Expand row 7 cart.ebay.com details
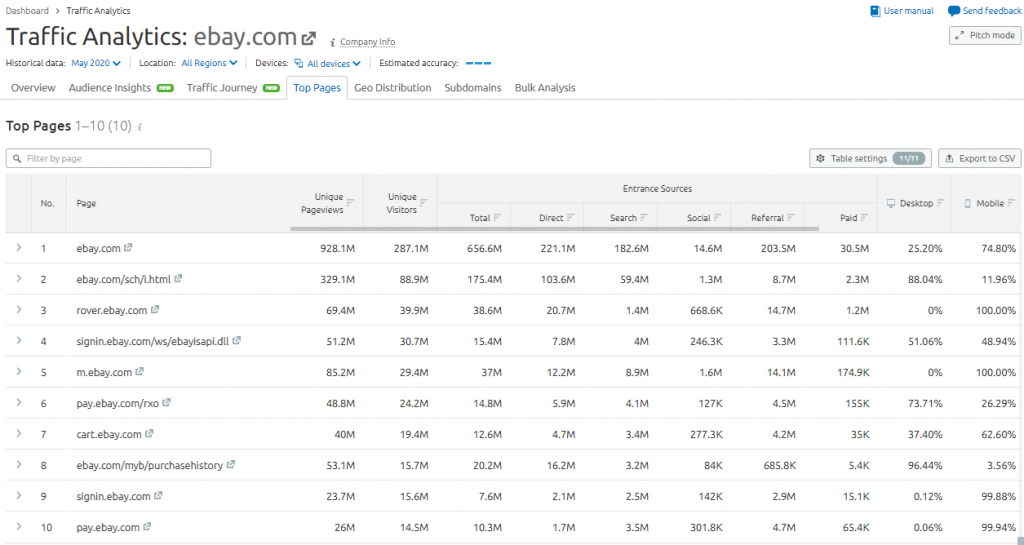This screenshot has width=1024, height=545. (19, 433)
